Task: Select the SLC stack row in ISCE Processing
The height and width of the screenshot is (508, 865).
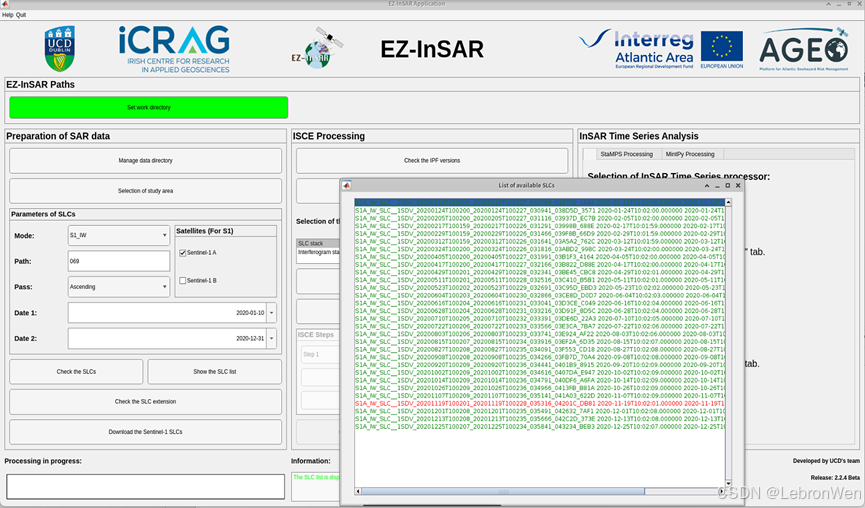Action: pos(318,243)
